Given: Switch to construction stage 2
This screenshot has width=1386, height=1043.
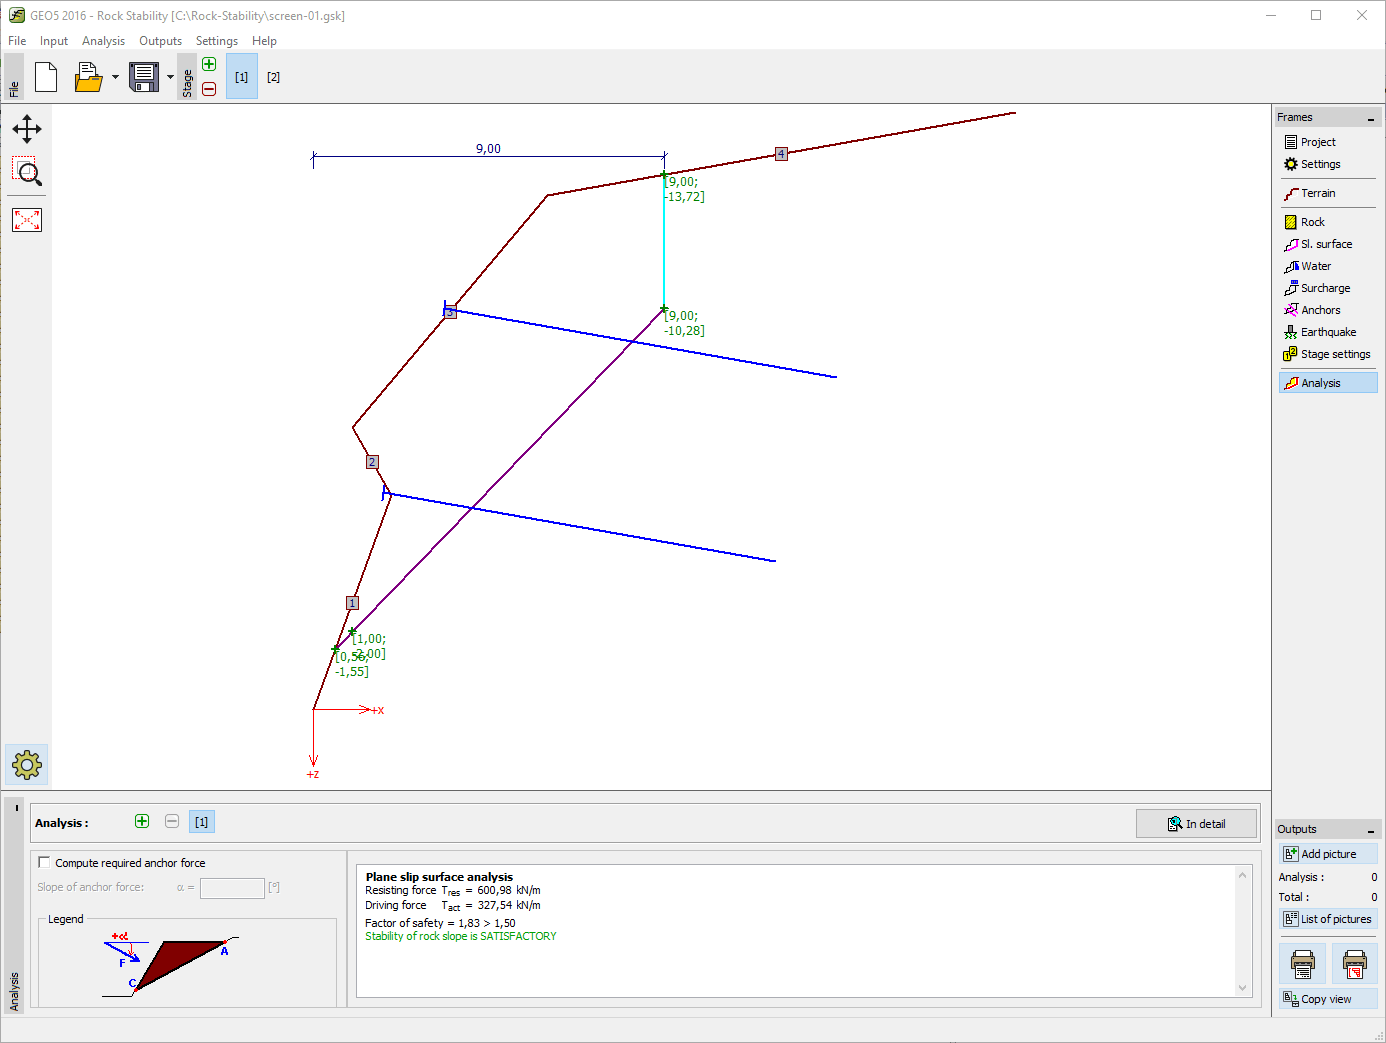Looking at the screenshot, I should click(273, 77).
